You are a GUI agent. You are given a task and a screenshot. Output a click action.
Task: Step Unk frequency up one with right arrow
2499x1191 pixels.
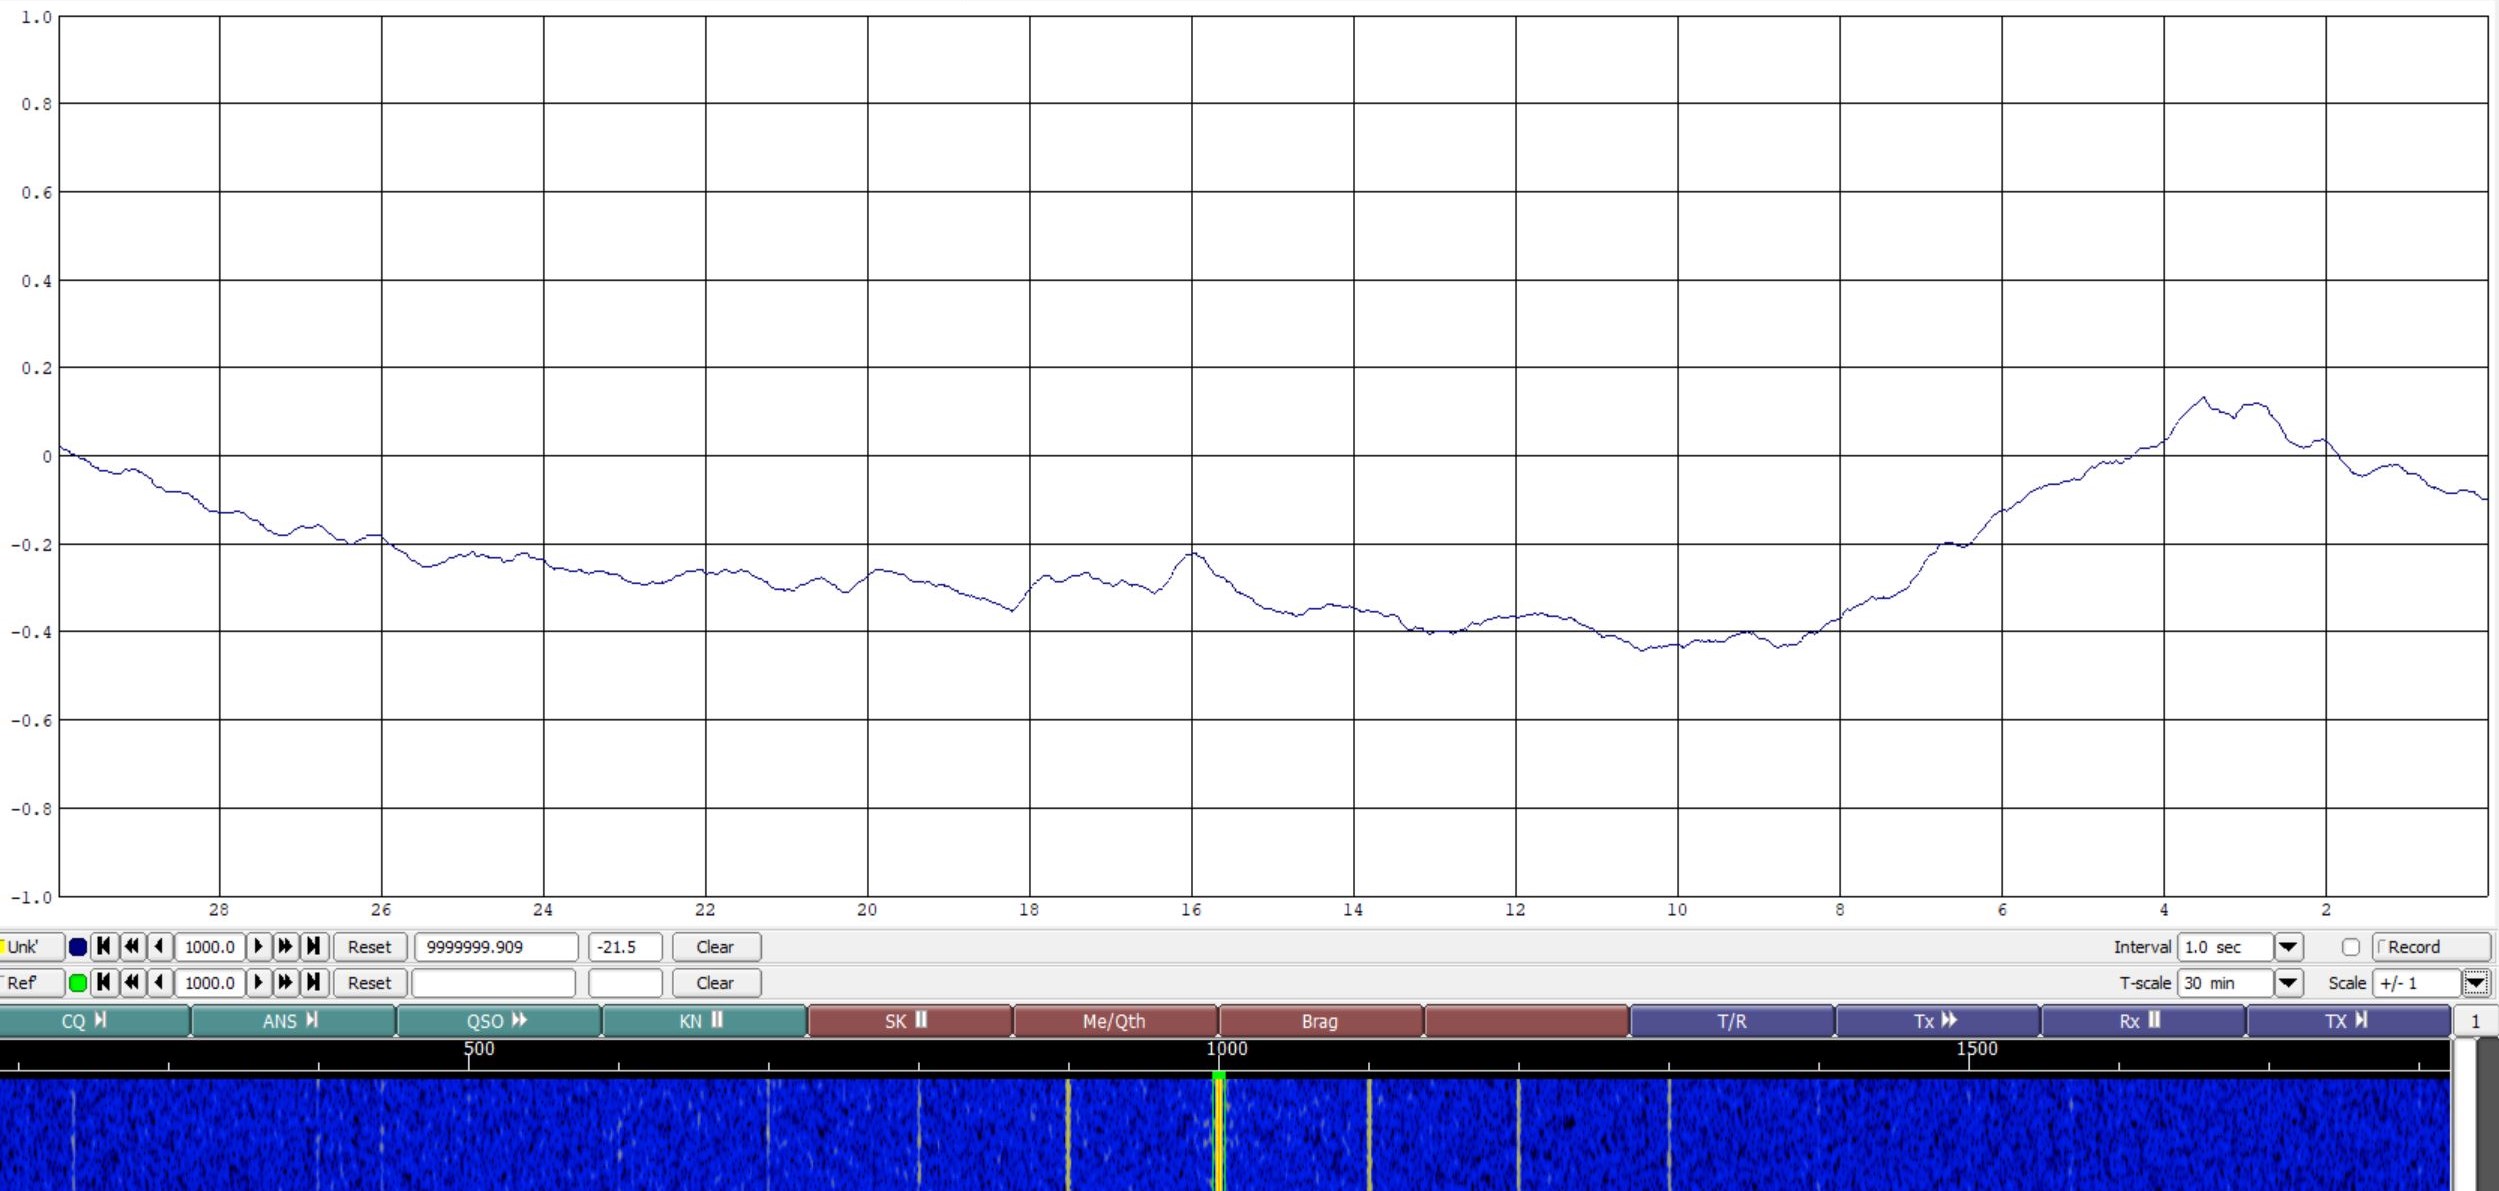click(258, 946)
